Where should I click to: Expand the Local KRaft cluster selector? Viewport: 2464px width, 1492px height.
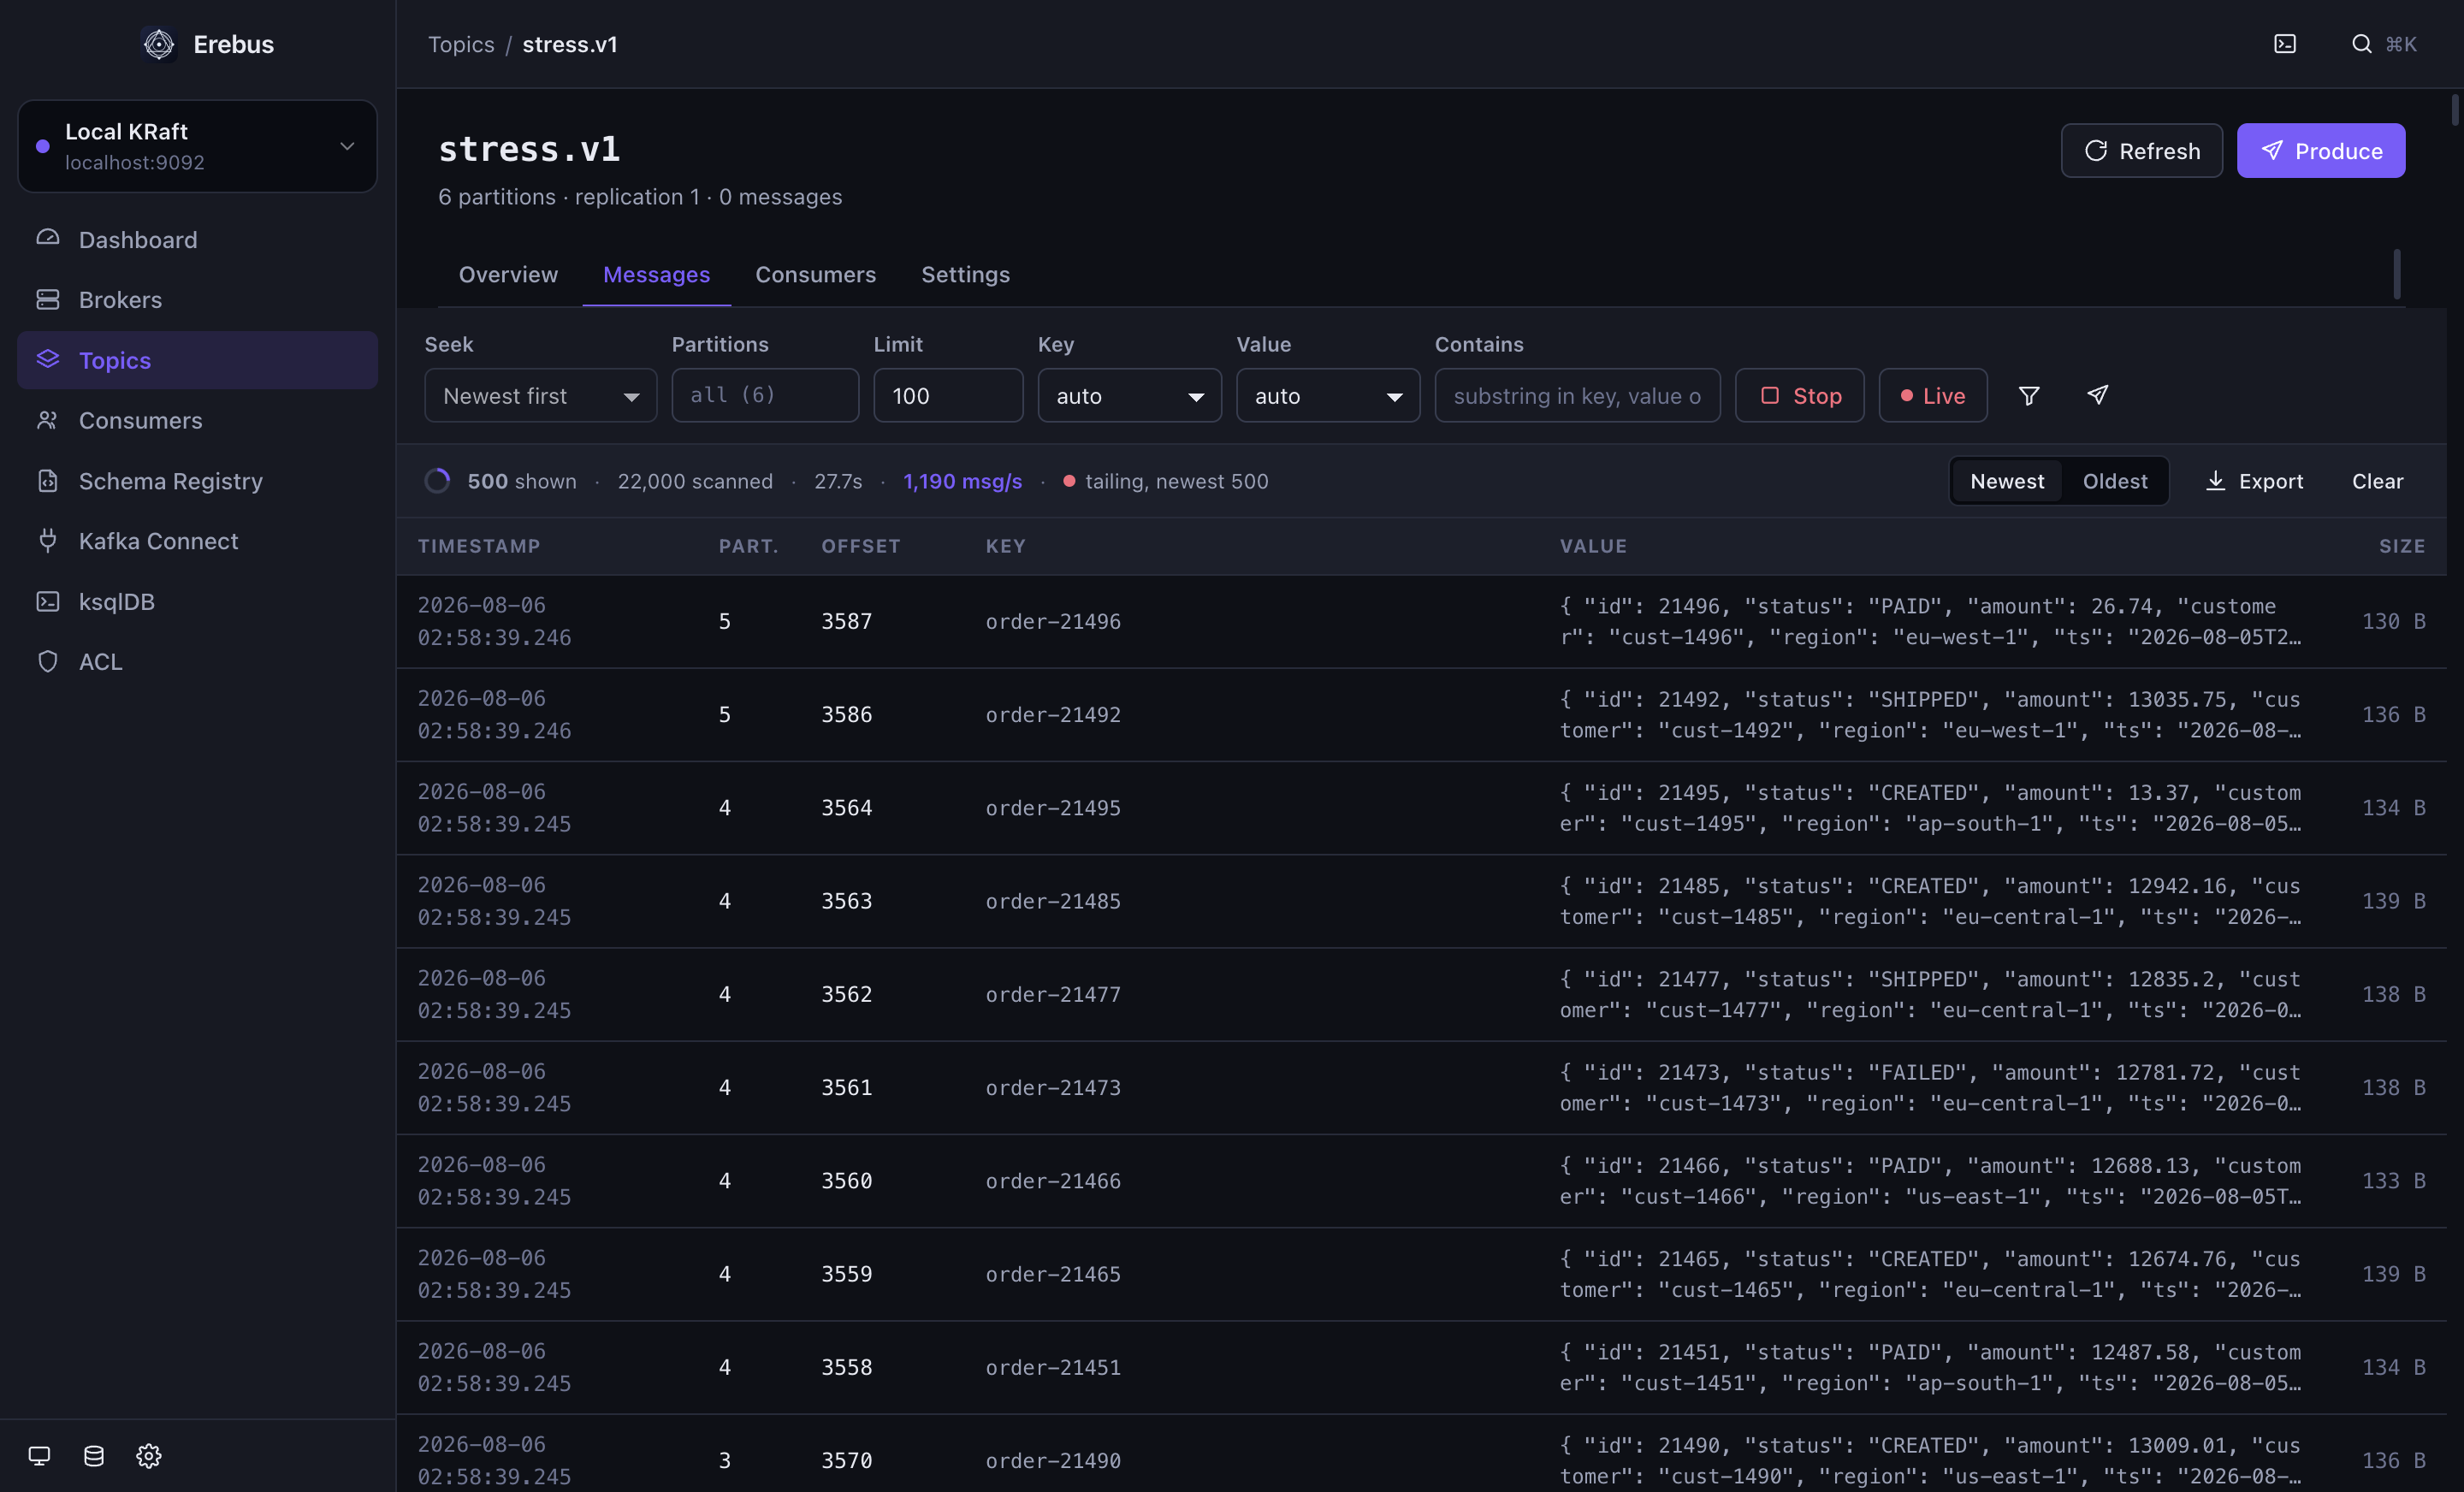tap(197, 146)
